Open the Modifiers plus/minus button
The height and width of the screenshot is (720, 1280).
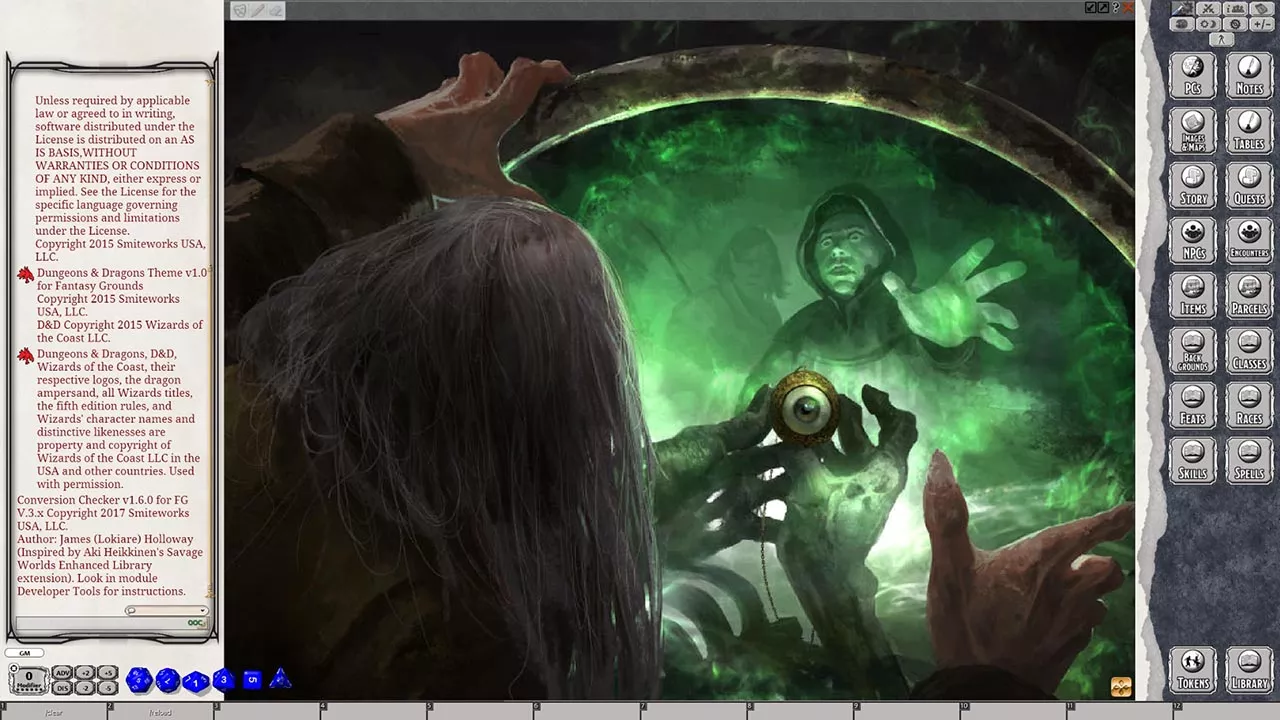click(1262, 24)
